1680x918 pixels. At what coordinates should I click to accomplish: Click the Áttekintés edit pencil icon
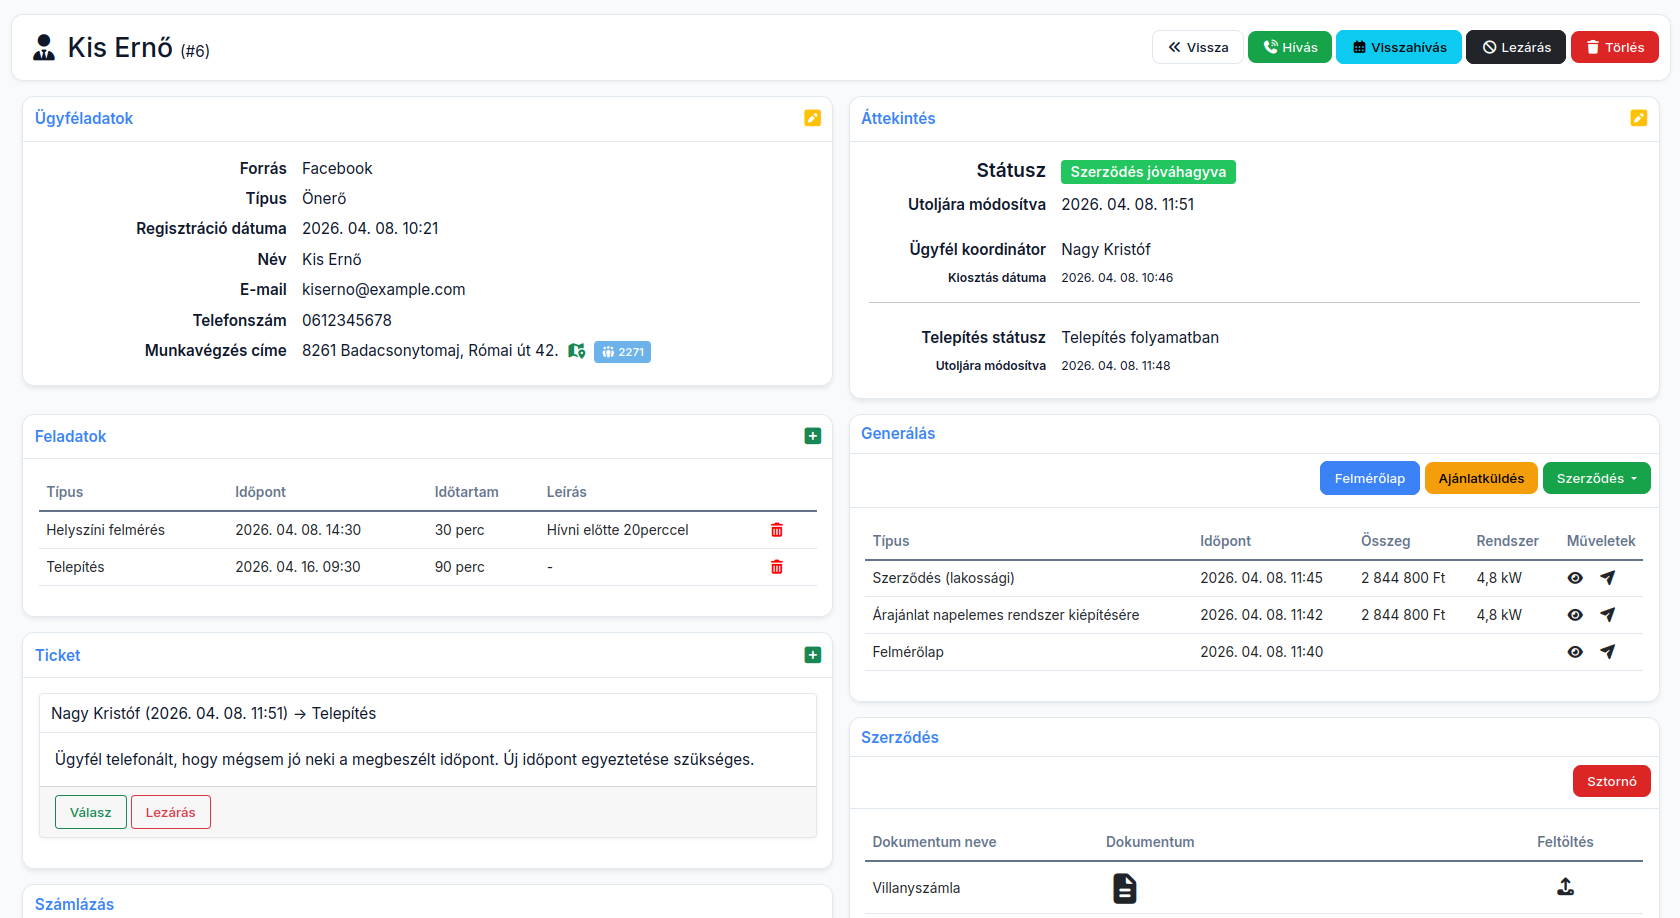click(1638, 118)
